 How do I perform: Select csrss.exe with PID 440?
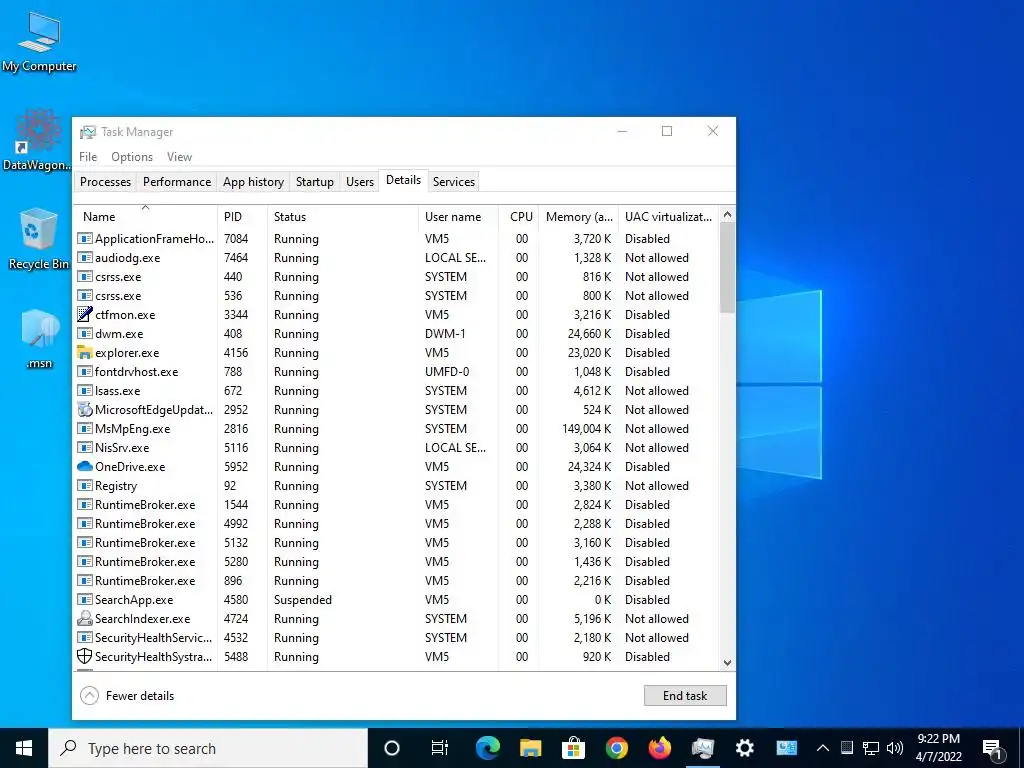[396, 276]
